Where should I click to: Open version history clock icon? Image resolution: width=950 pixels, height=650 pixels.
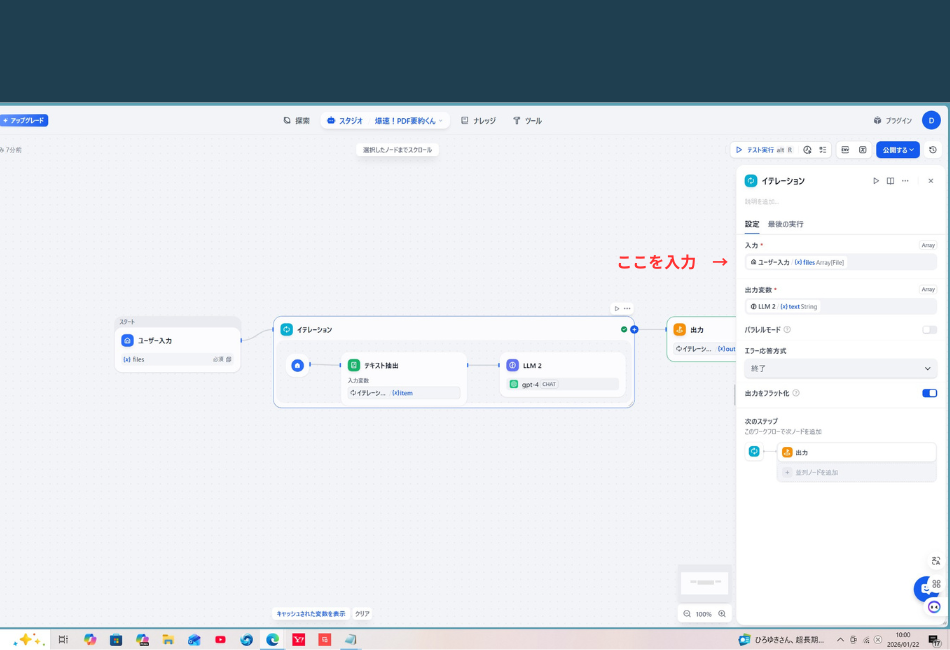click(x=933, y=150)
